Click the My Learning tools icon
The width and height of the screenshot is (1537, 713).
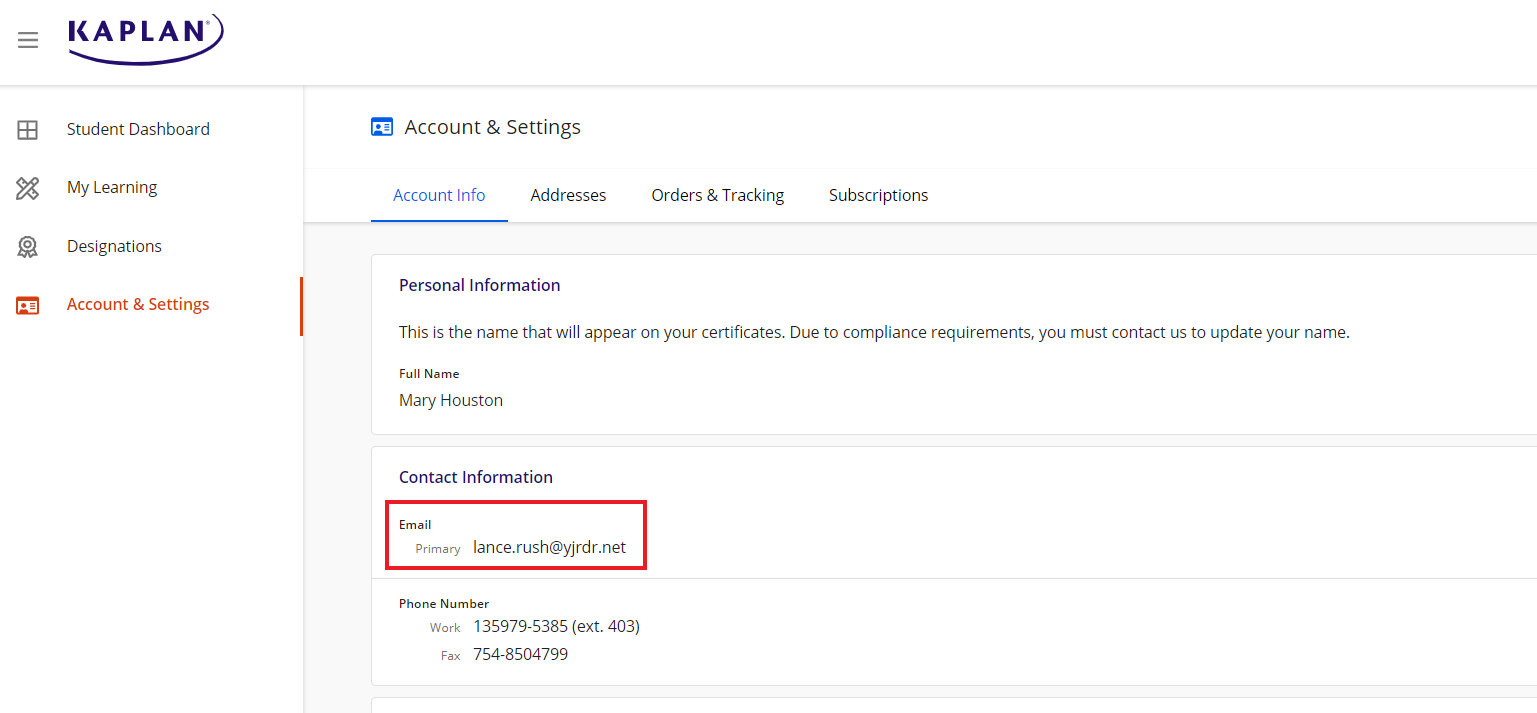point(27,187)
